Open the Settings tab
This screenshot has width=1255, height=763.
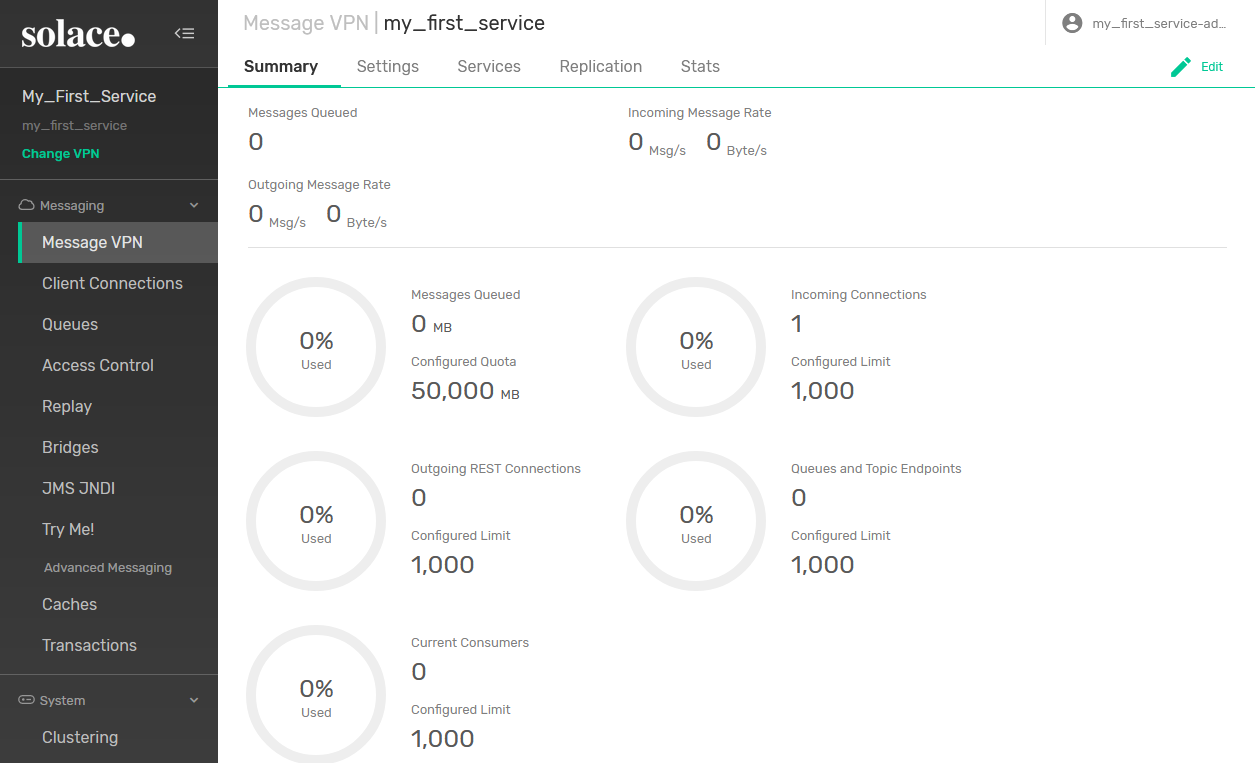[388, 66]
